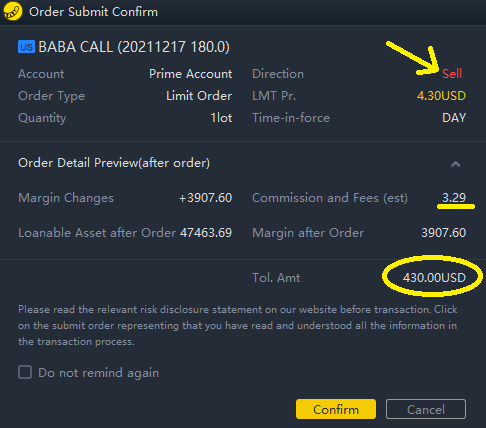486x428 pixels.
Task: Click the yellow app logo icon
Action: [12, 11]
